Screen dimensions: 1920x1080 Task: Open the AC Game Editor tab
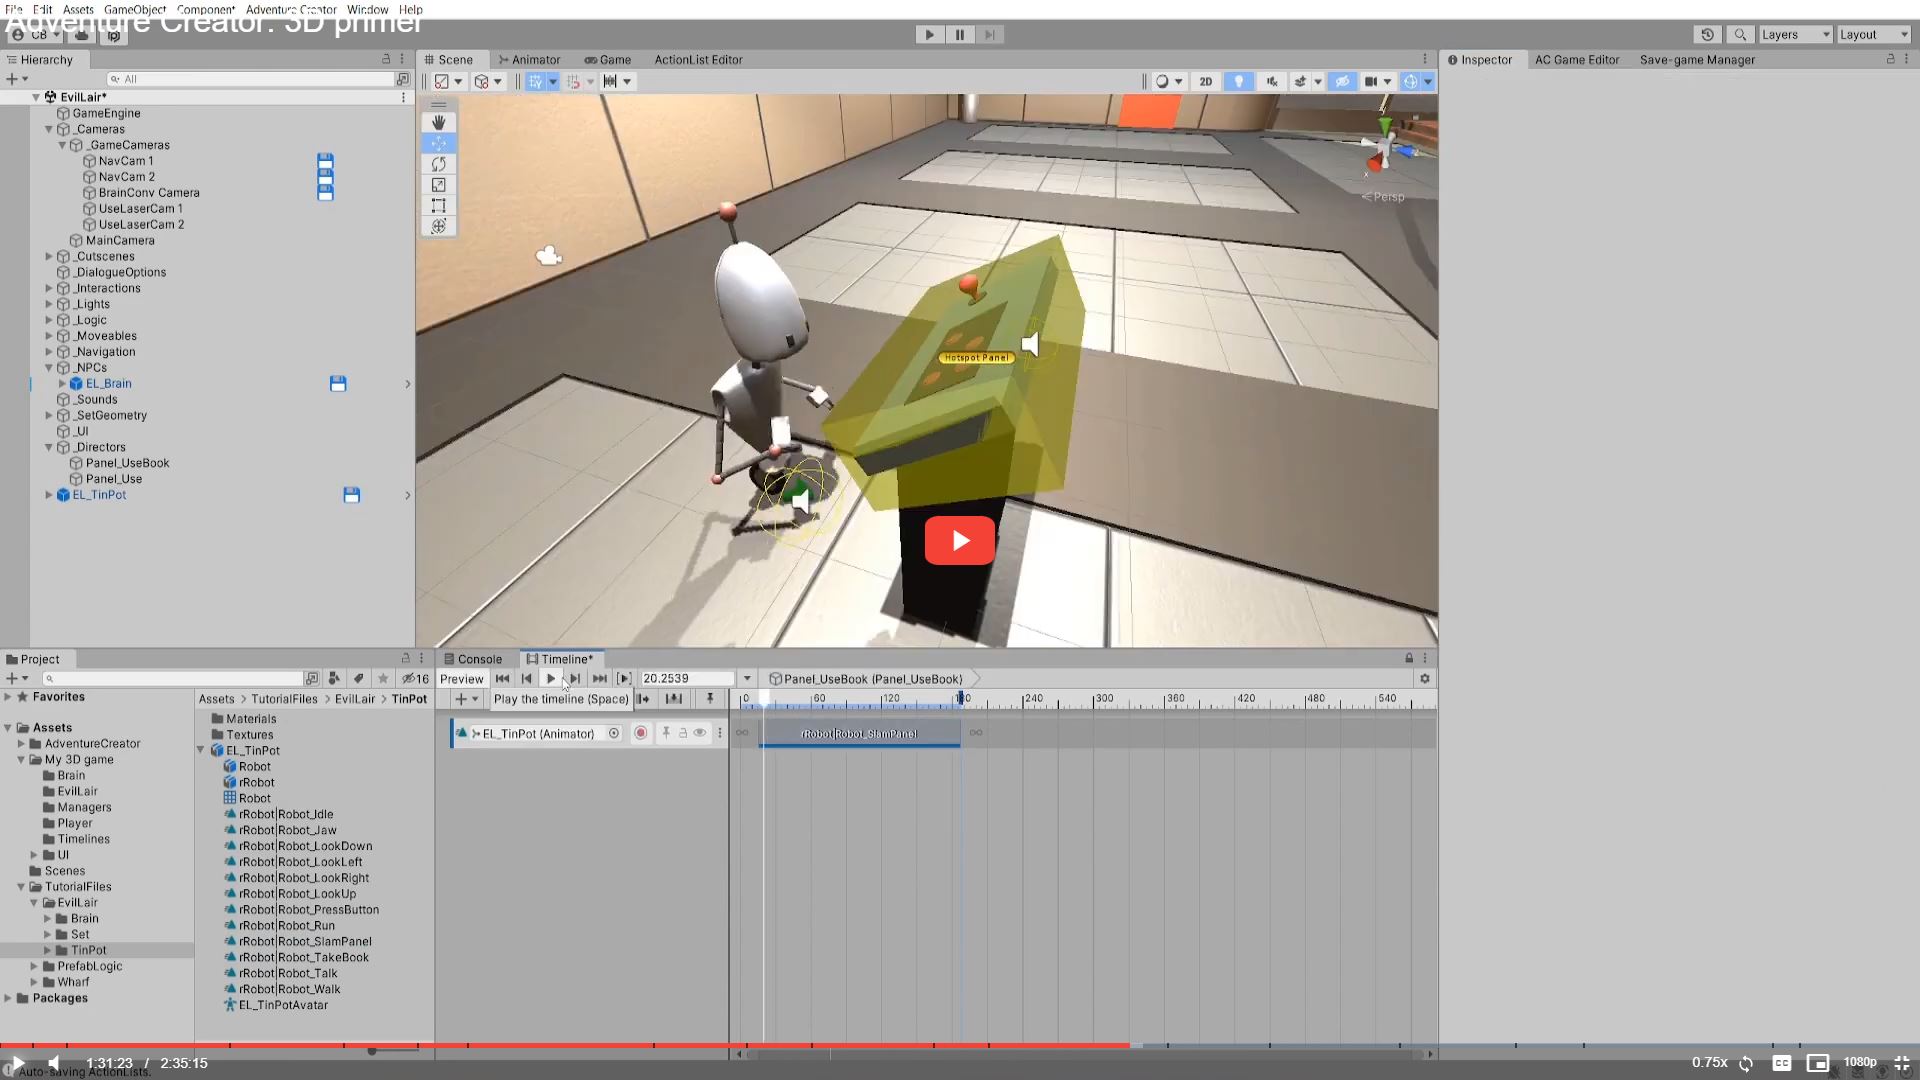point(1577,60)
